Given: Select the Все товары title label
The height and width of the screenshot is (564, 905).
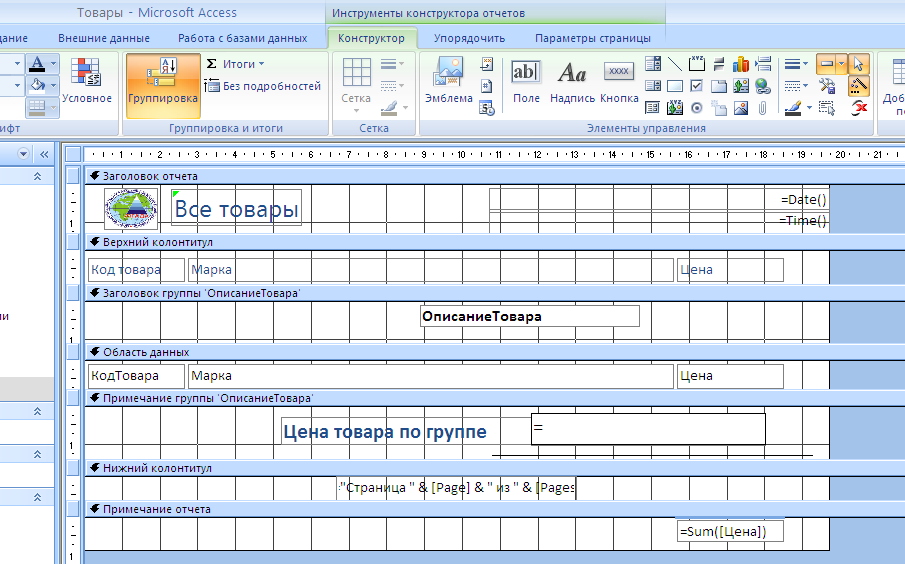Looking at the screenshot, I should tap(237, 208).
